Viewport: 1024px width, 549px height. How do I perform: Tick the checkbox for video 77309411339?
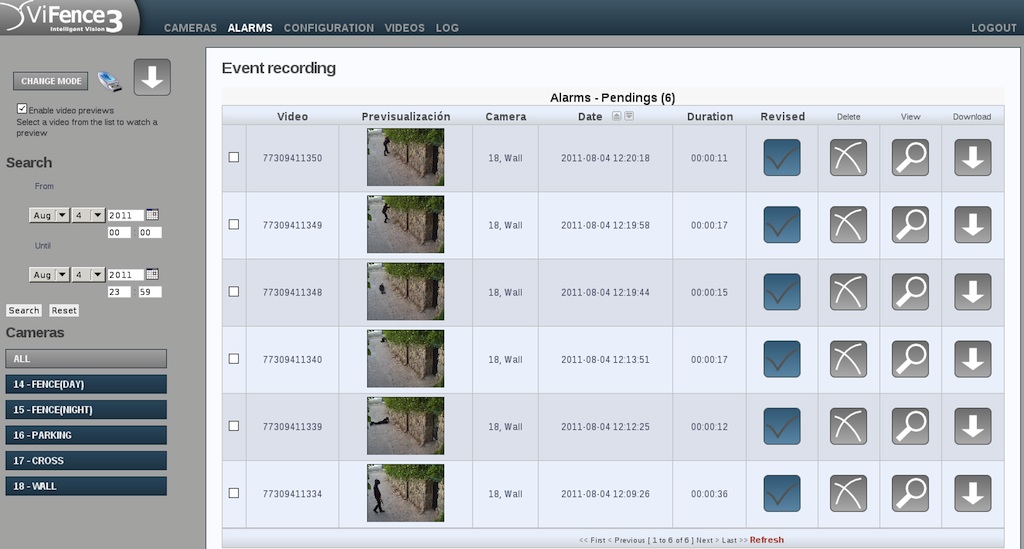click(x=234, y=426)
